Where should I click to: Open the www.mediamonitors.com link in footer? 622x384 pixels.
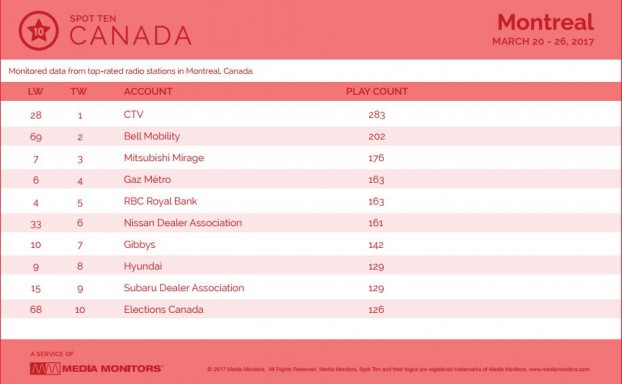pos(559,369)
